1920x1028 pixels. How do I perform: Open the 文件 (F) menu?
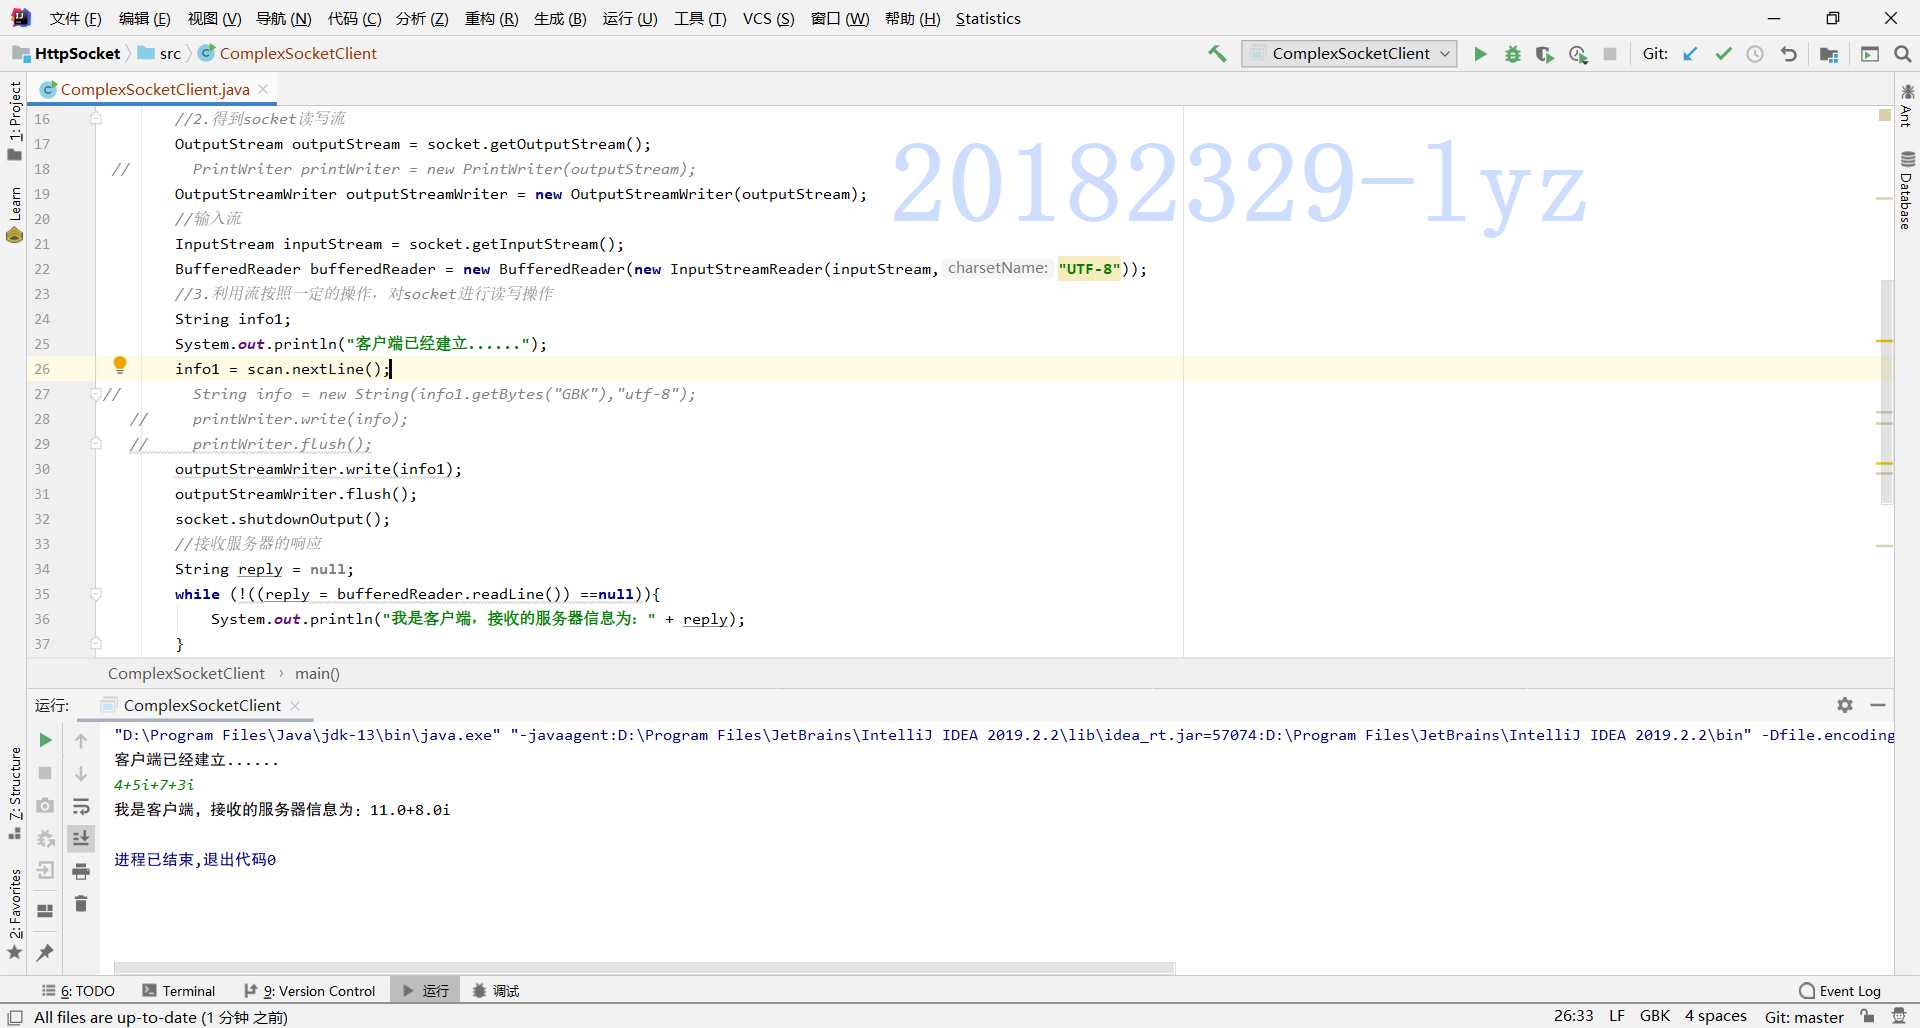[76, 18]
